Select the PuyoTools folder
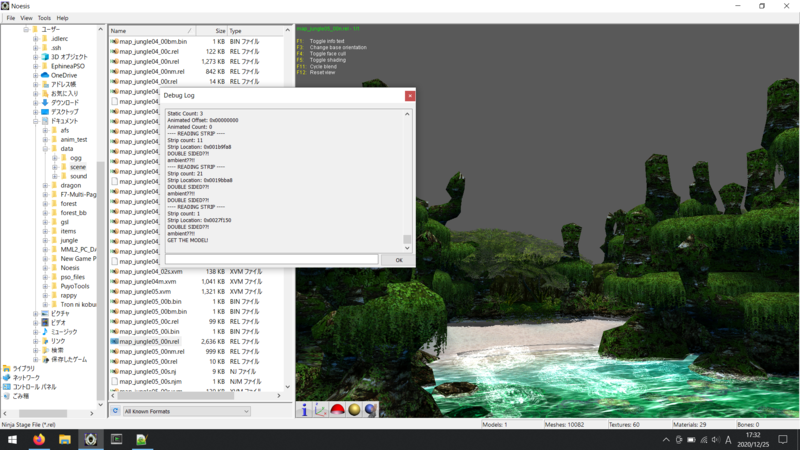This screenshot has width=800, height=450. [74, 286]
